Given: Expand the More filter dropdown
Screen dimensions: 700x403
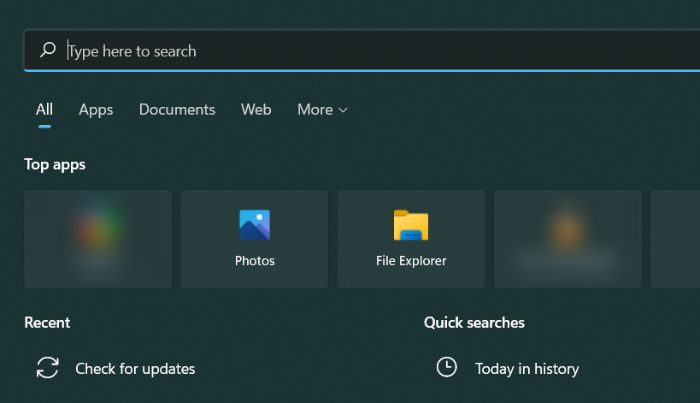Looking at the screenshot, I should tap(316, 110).
